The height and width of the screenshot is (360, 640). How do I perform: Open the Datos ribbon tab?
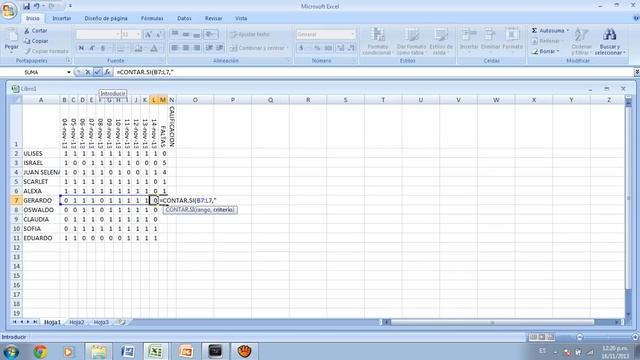click(184, 18)
